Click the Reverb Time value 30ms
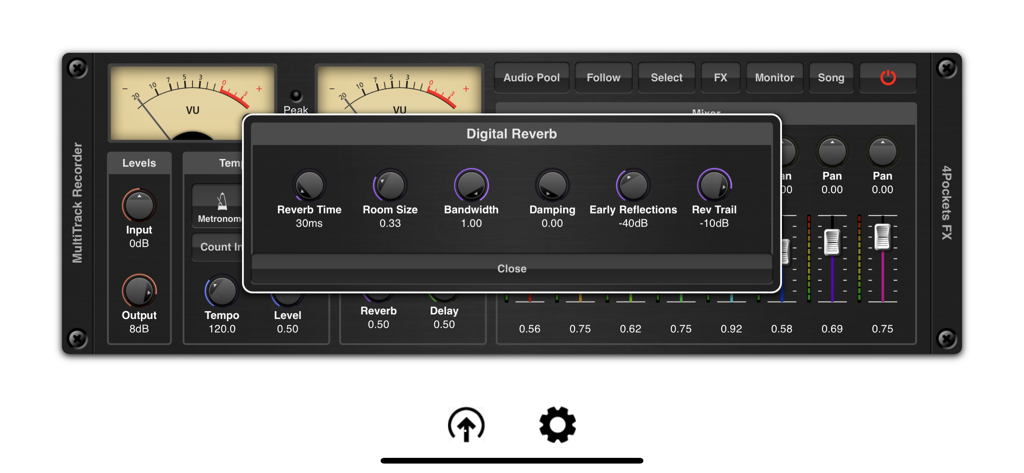Screen dimensions: 1024x473 [x=309, y=223]
